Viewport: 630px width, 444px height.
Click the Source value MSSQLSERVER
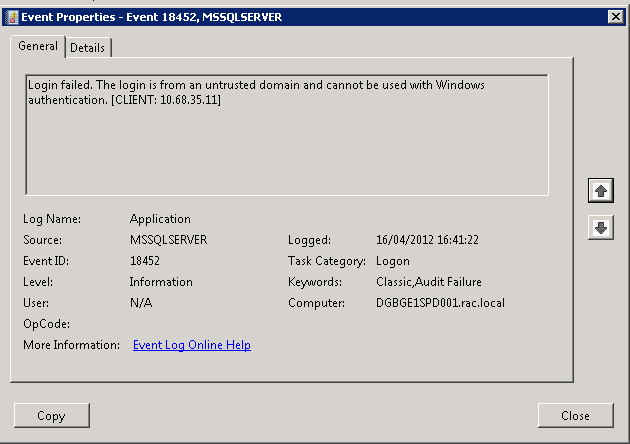pos(168,240)
